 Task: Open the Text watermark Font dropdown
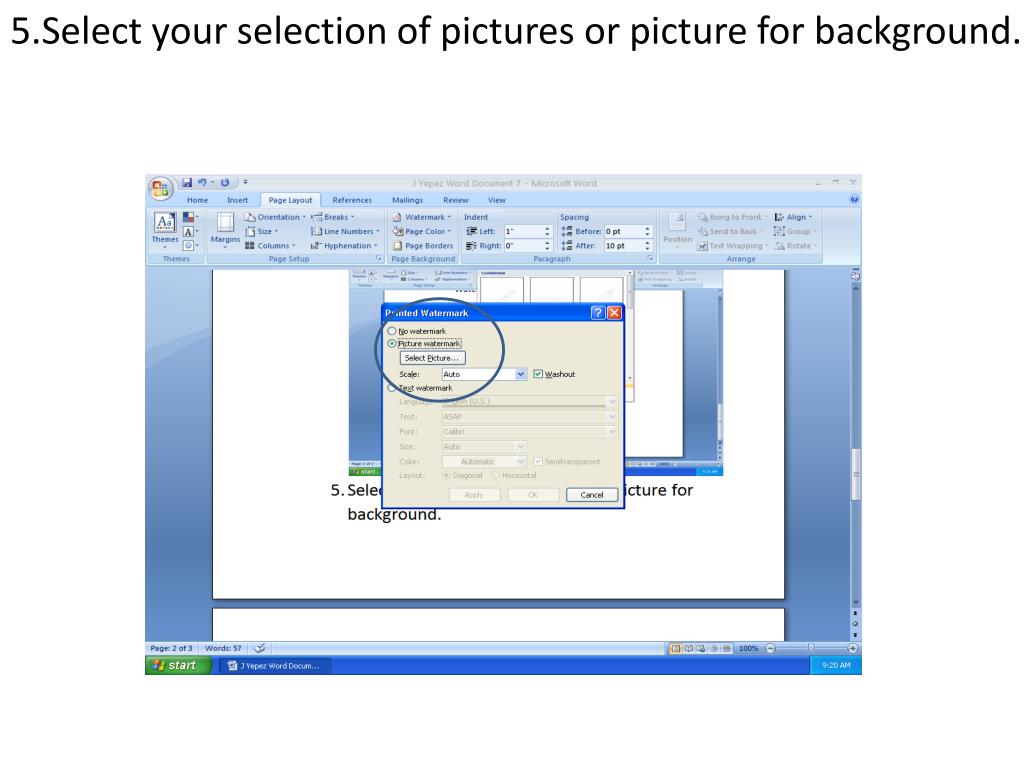[611, 432]
